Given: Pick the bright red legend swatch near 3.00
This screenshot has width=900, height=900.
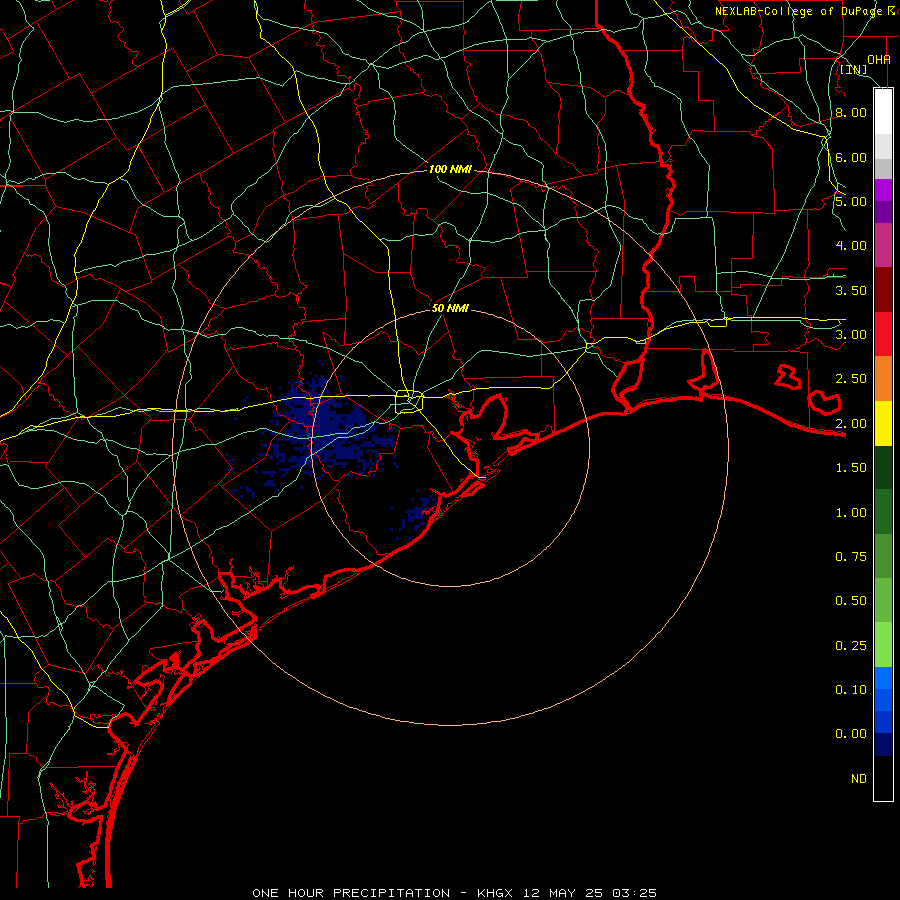Looking at the screenshot, I should (x=883, y=334).
